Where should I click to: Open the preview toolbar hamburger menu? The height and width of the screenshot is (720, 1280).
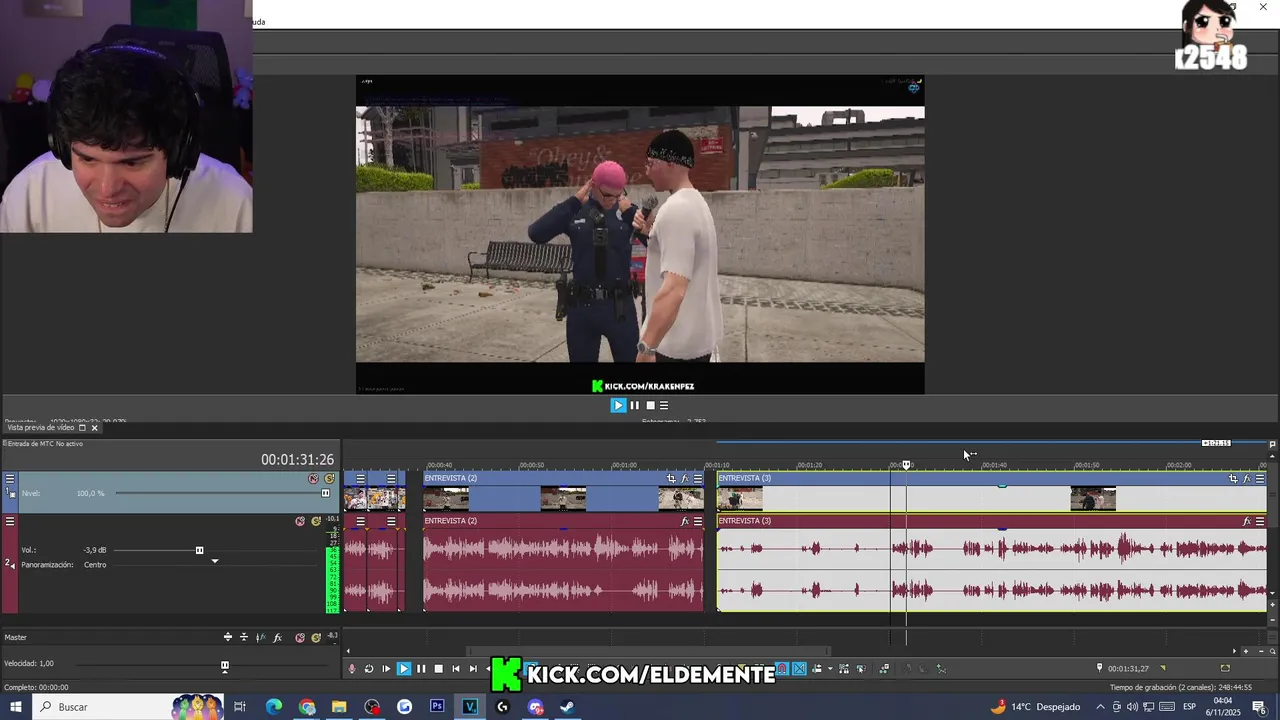coord(664,405)
